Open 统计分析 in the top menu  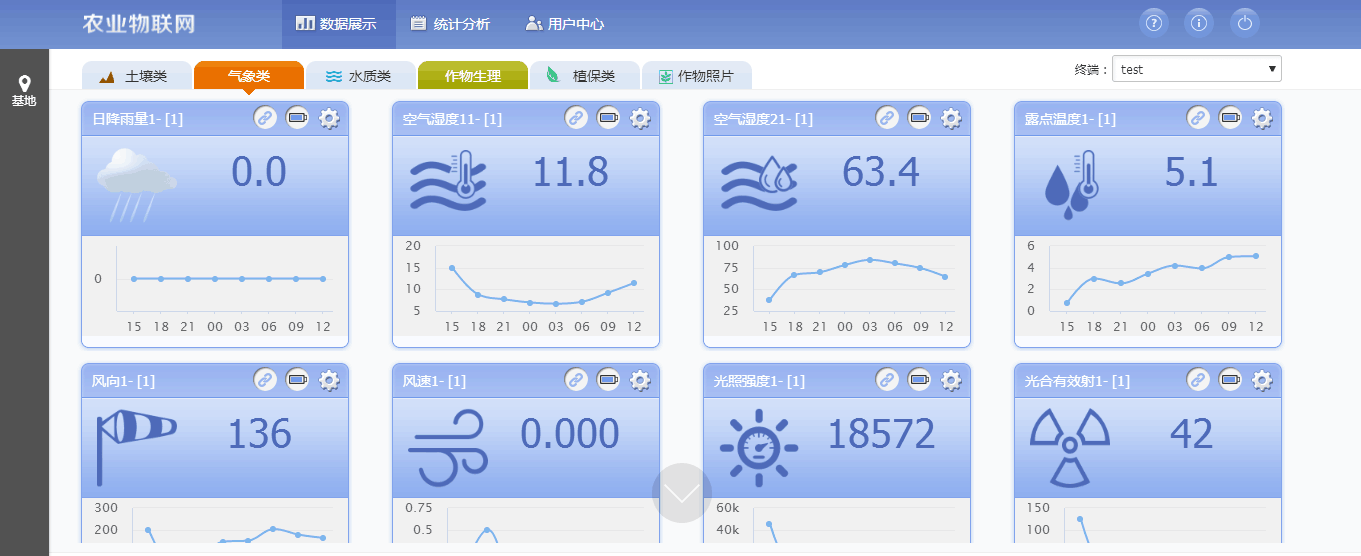coord(450,24)
